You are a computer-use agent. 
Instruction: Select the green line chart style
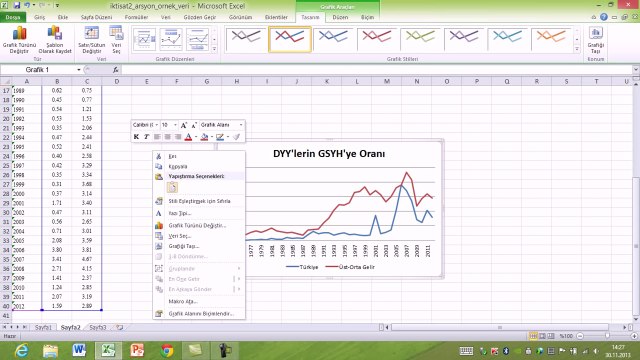tap(420, 39)
